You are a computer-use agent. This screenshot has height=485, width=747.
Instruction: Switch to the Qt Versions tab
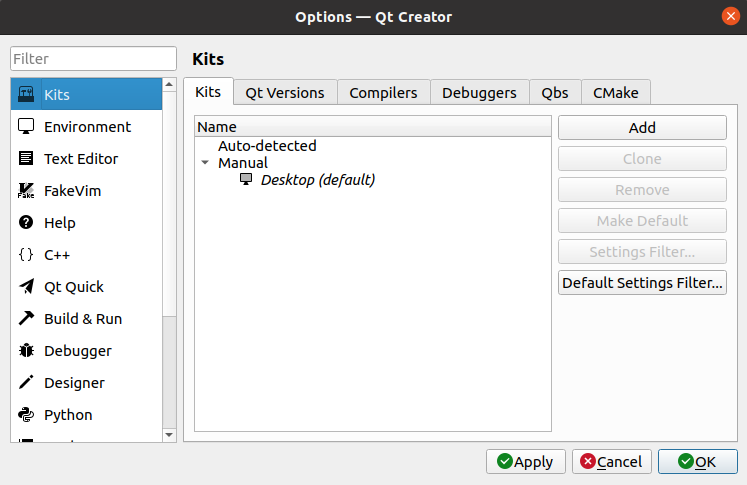(285, 92)
